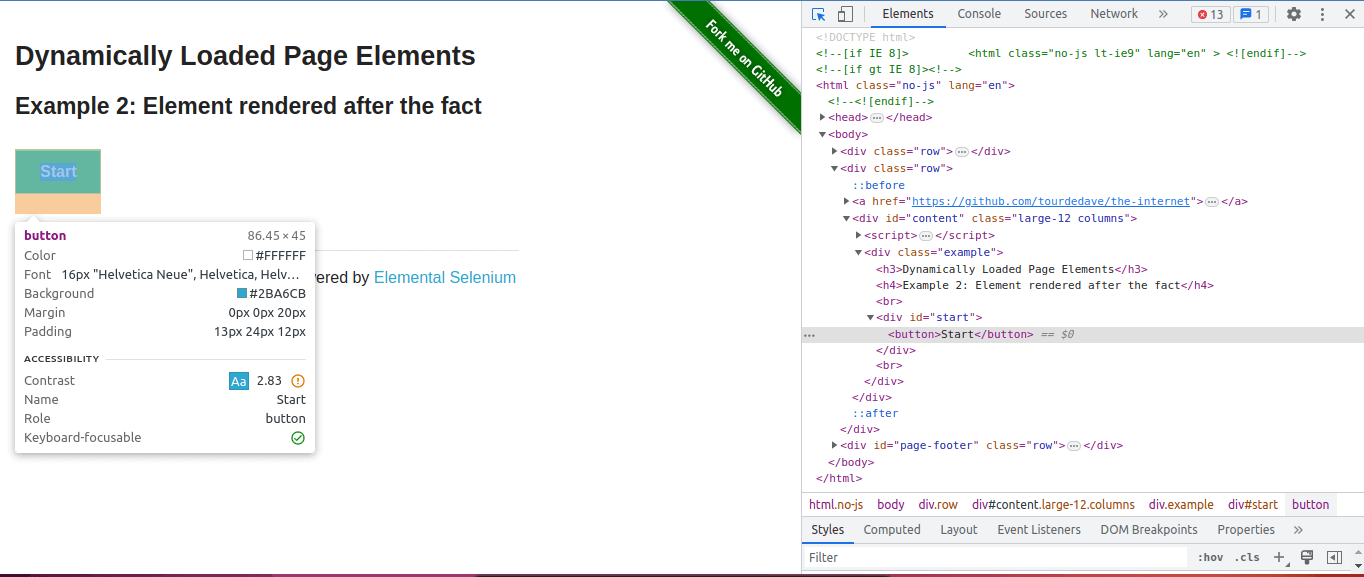Show the computed styles sidebar pane
The image size is (1364, 577).
[x=1333, y=557]
